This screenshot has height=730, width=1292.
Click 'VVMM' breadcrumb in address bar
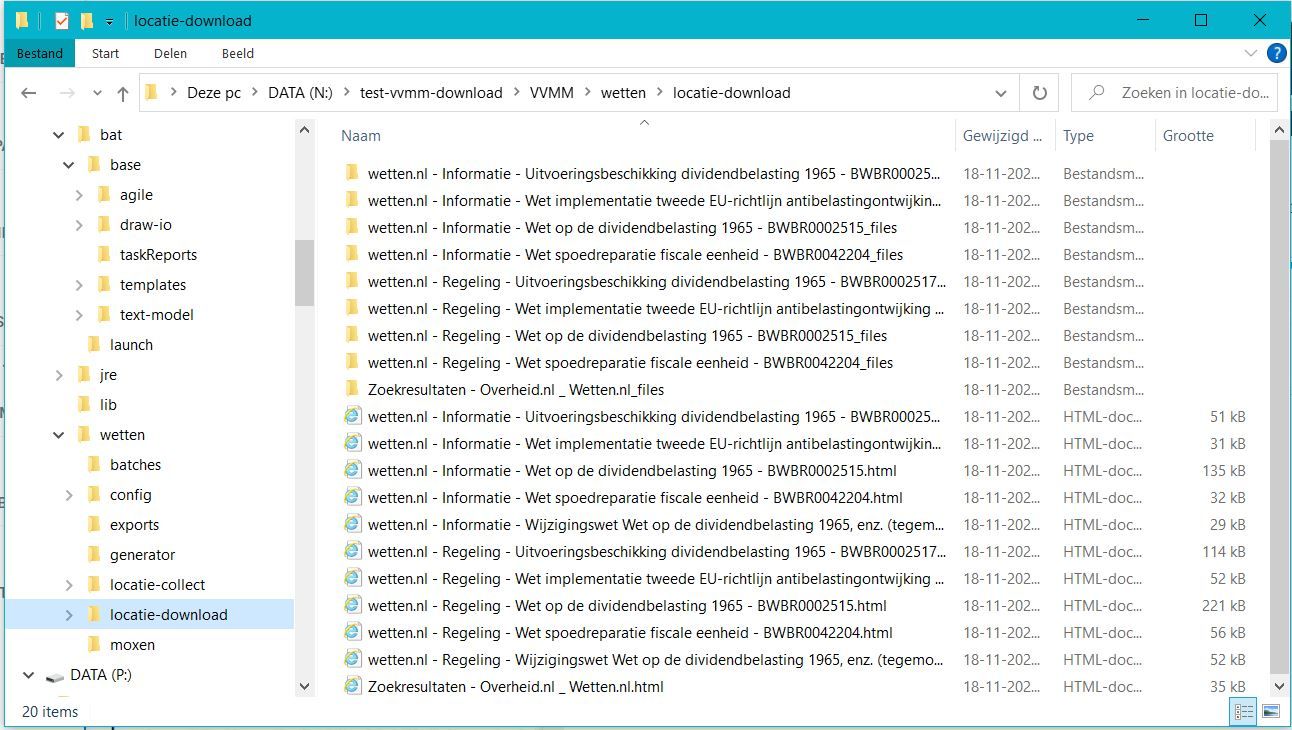point(552,93)
